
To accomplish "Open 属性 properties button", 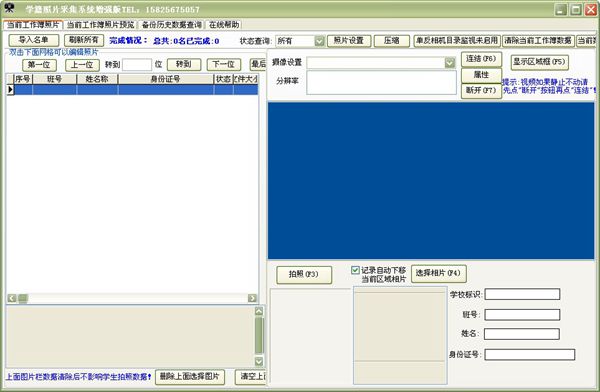I will point(481,75).
